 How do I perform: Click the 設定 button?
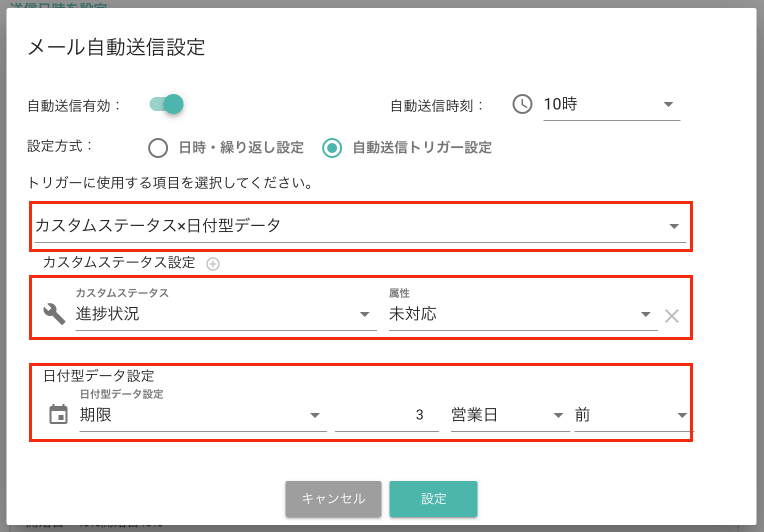point(434,499)
